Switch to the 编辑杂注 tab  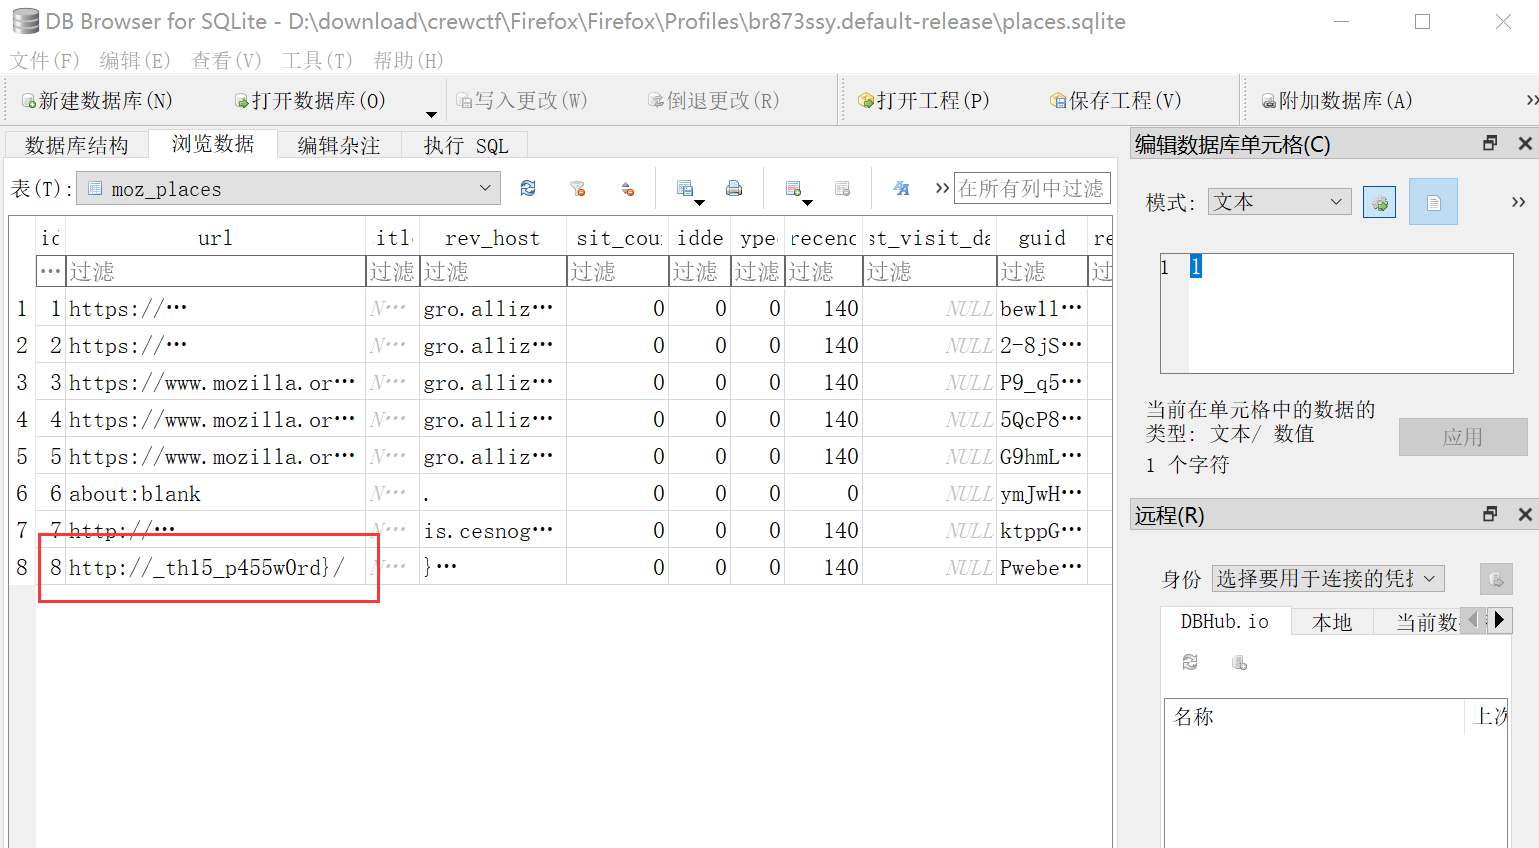click(339, 145)
